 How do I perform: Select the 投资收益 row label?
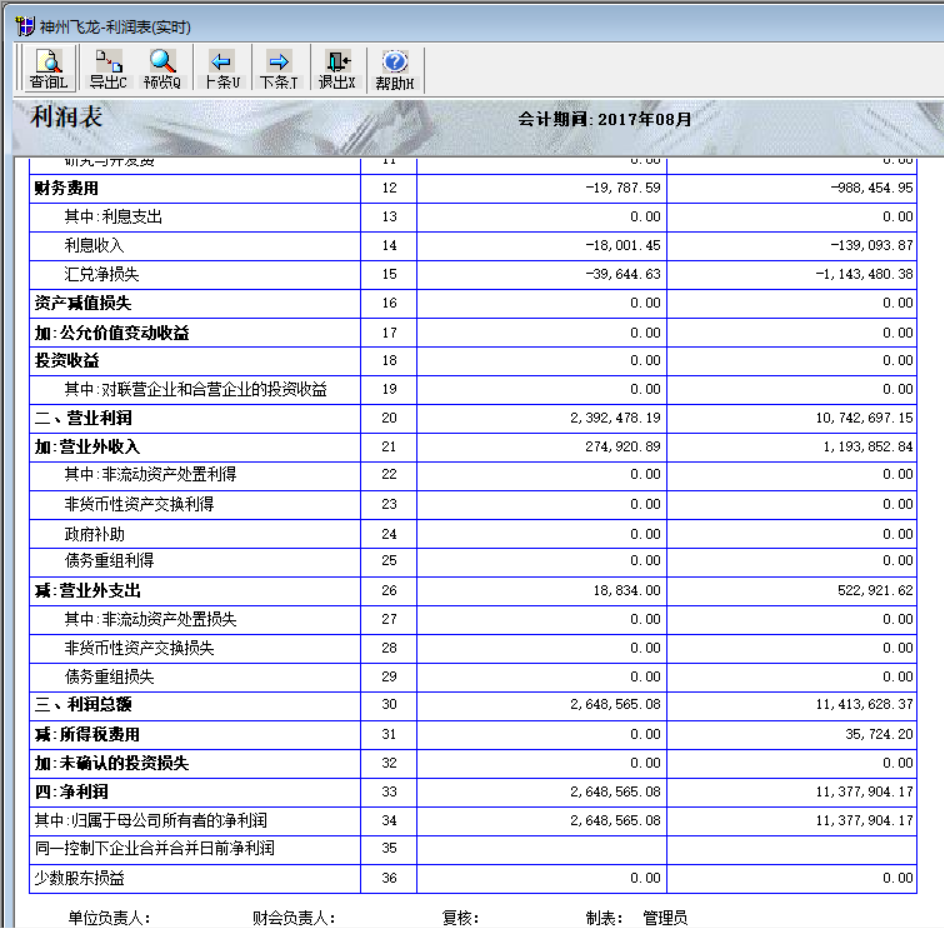pyautogui.click(x=67, y=360)
